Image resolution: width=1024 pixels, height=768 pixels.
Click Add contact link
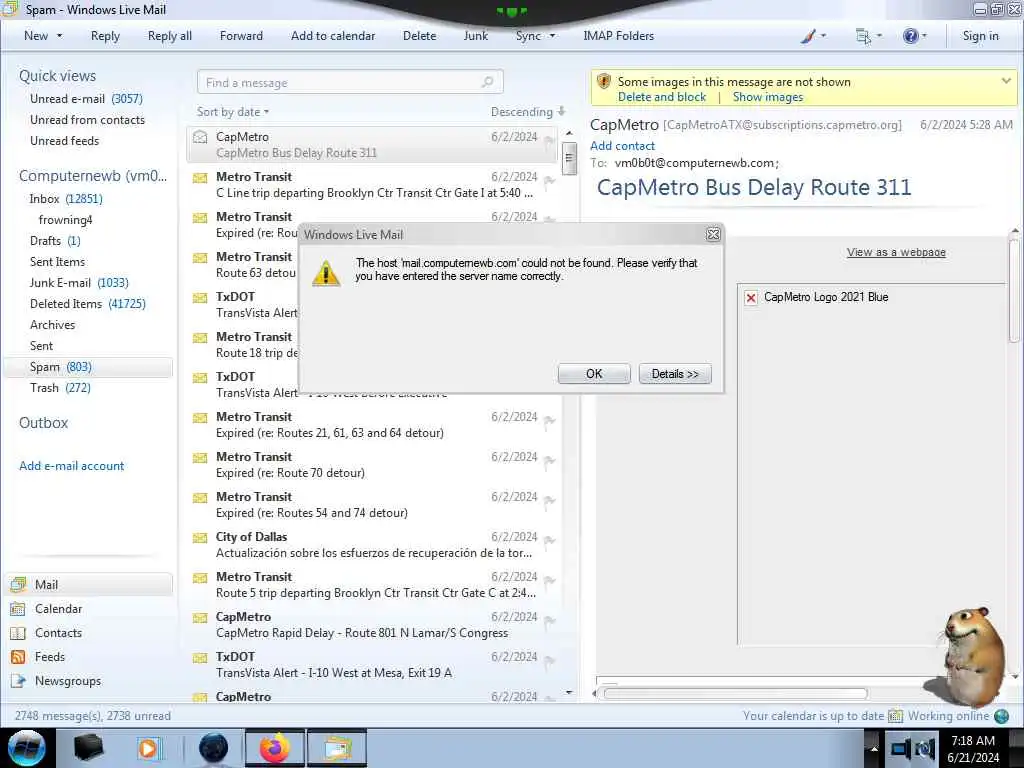click(622, 146)
